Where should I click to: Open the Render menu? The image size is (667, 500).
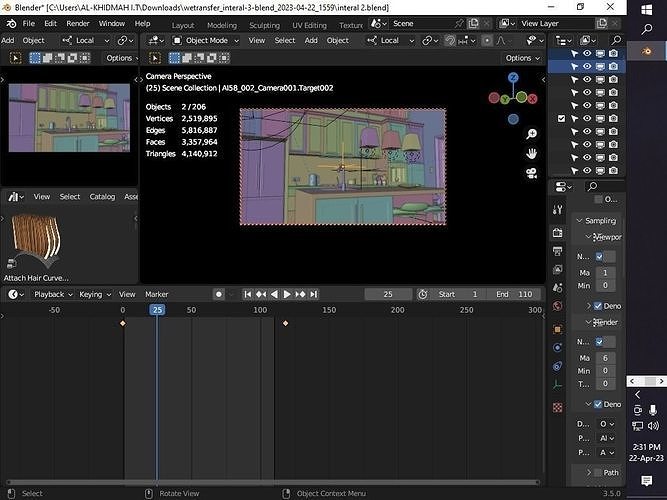tap(77, 23)
